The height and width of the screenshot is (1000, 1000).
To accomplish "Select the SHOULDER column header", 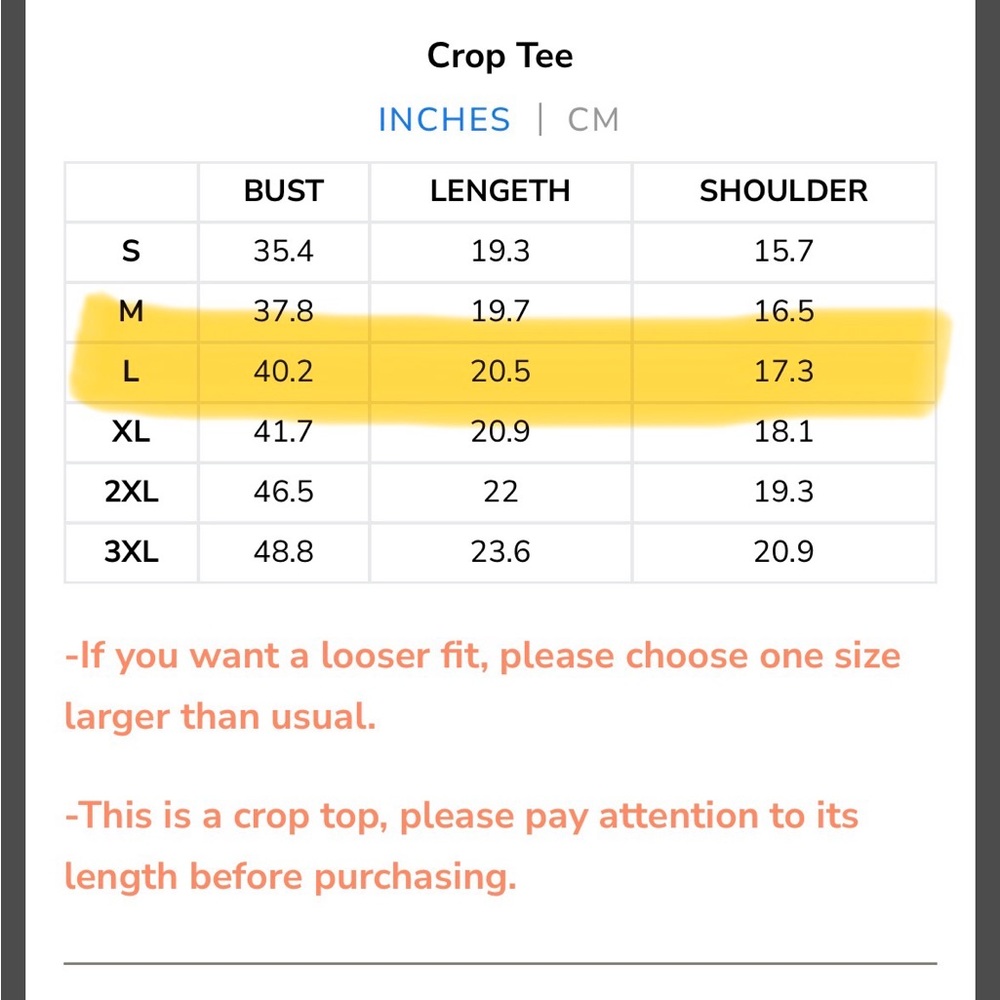I will tap(784, 191).
